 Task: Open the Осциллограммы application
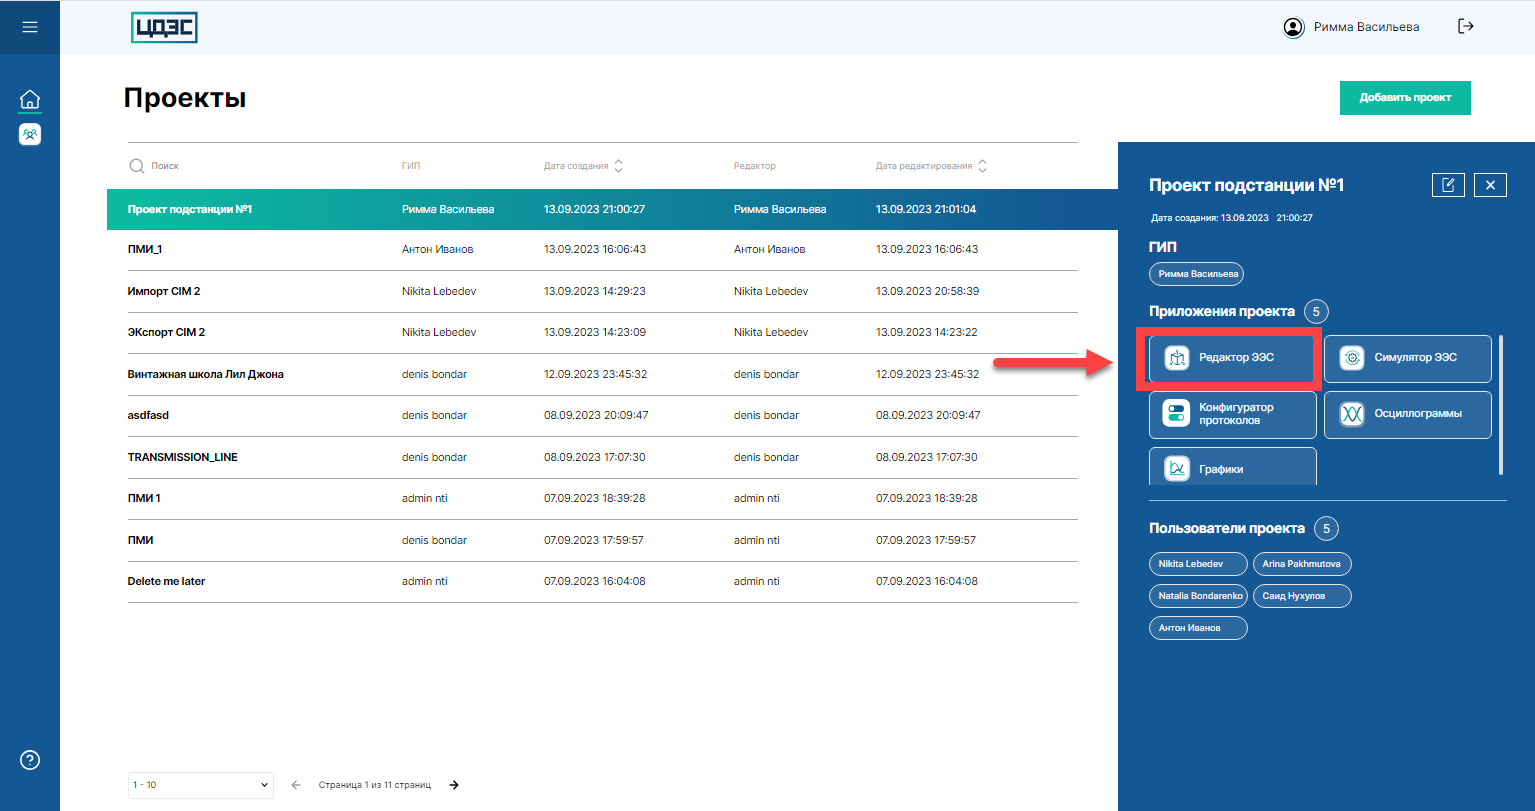(1407, 414)
